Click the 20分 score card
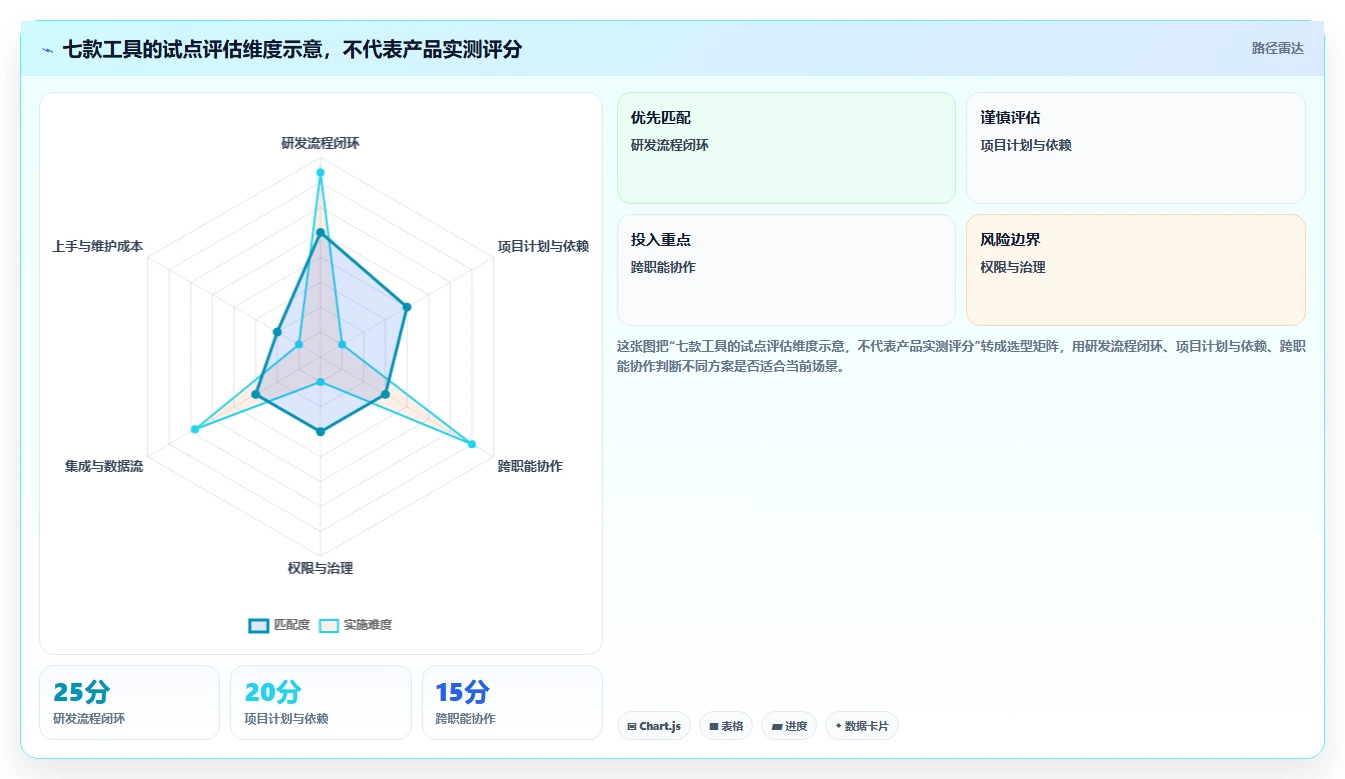 [x=321, y=702]
